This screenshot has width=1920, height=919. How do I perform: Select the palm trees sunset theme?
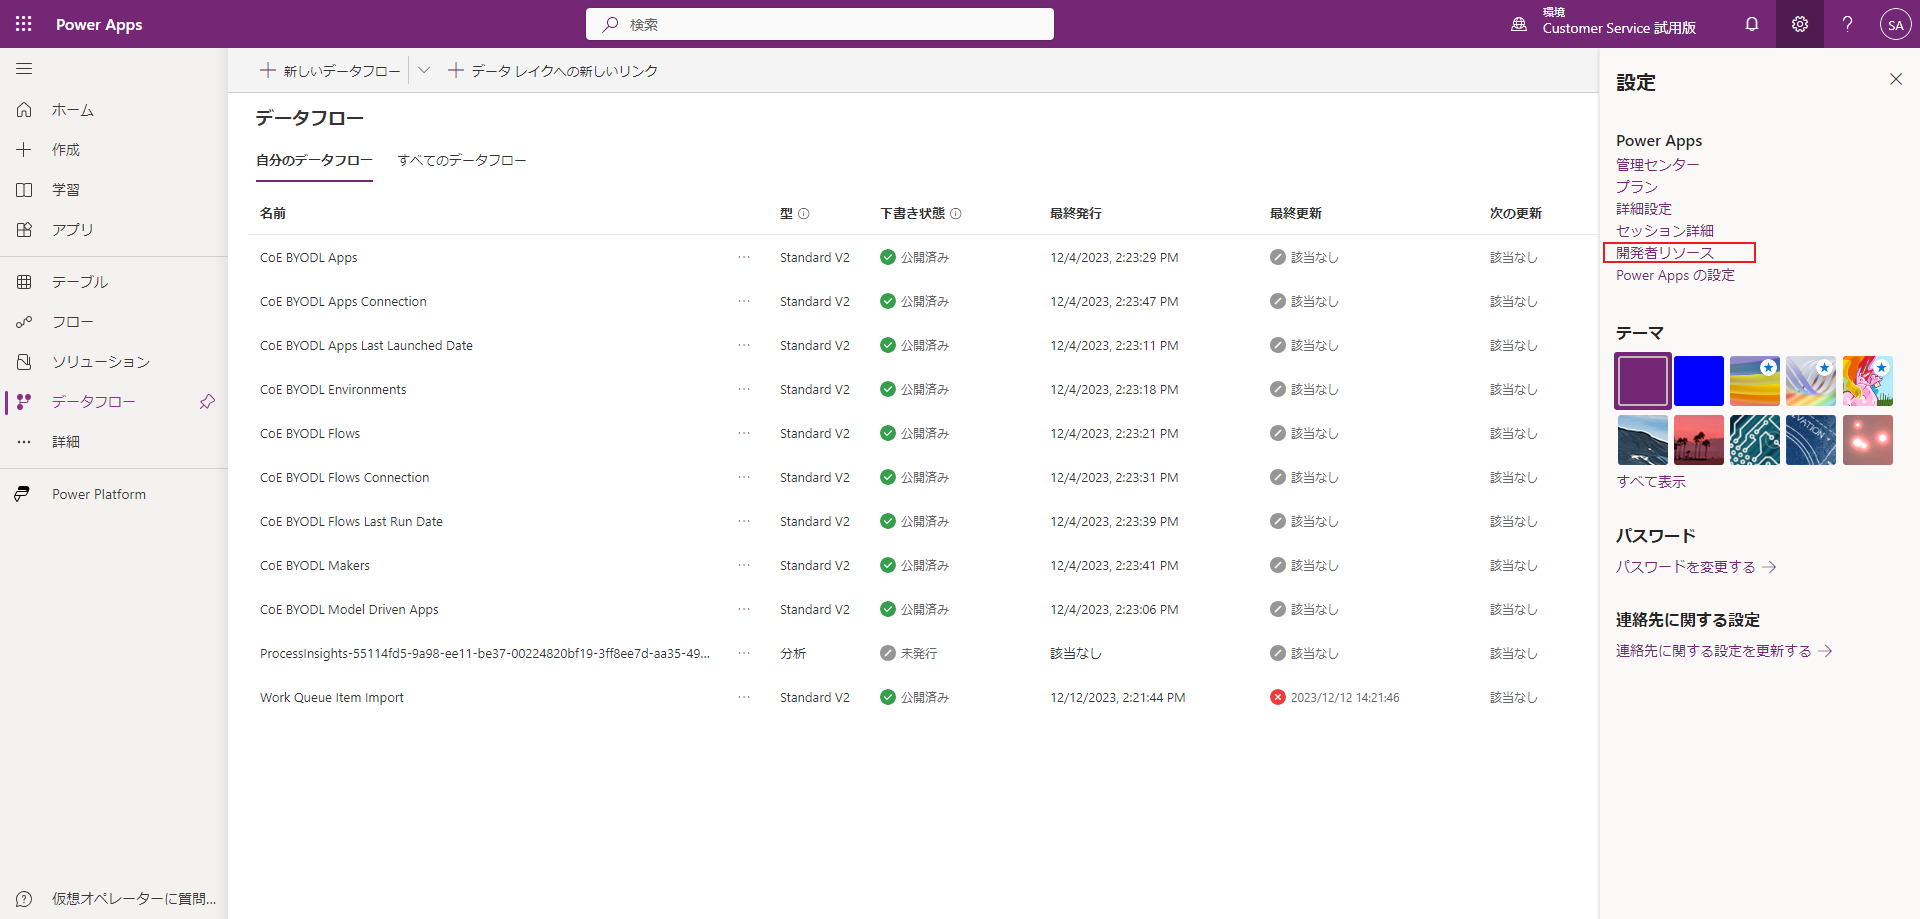click(1699, 440)
